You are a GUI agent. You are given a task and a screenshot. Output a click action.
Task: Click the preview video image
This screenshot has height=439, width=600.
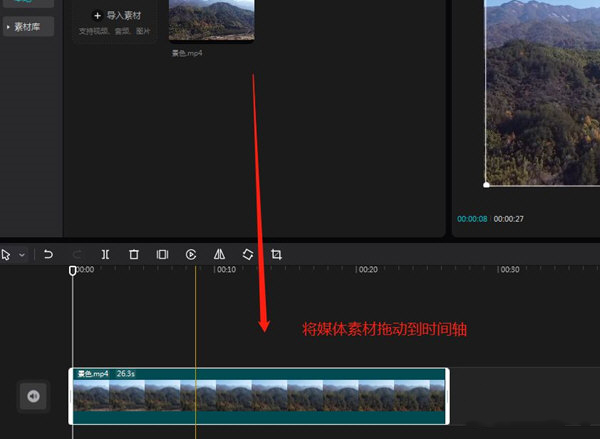click(x=542, y=90)
